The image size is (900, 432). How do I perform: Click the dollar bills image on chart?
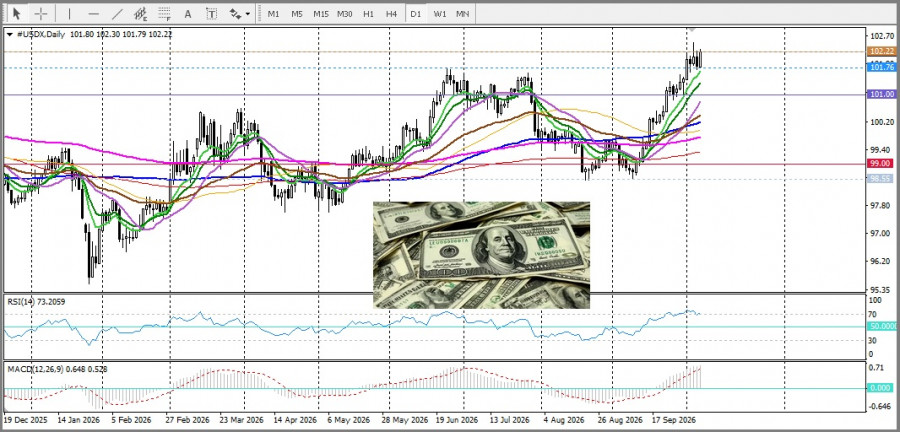click(x=481, y=255)
